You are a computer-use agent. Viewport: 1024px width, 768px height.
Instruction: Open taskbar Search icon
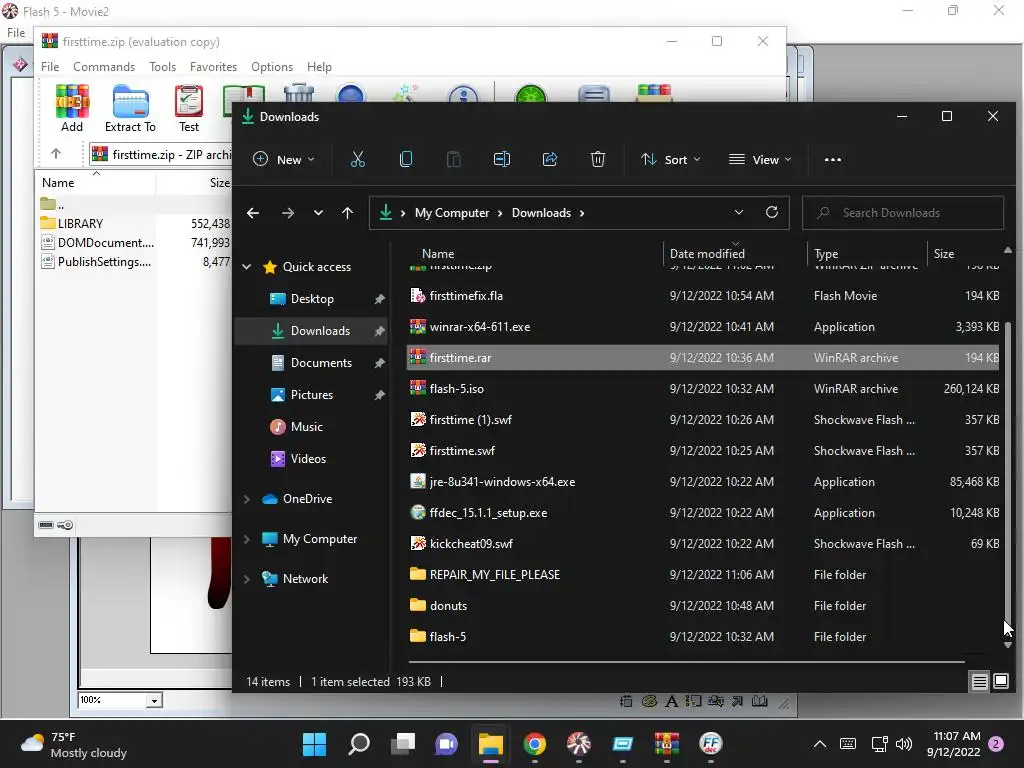[359, 744]
